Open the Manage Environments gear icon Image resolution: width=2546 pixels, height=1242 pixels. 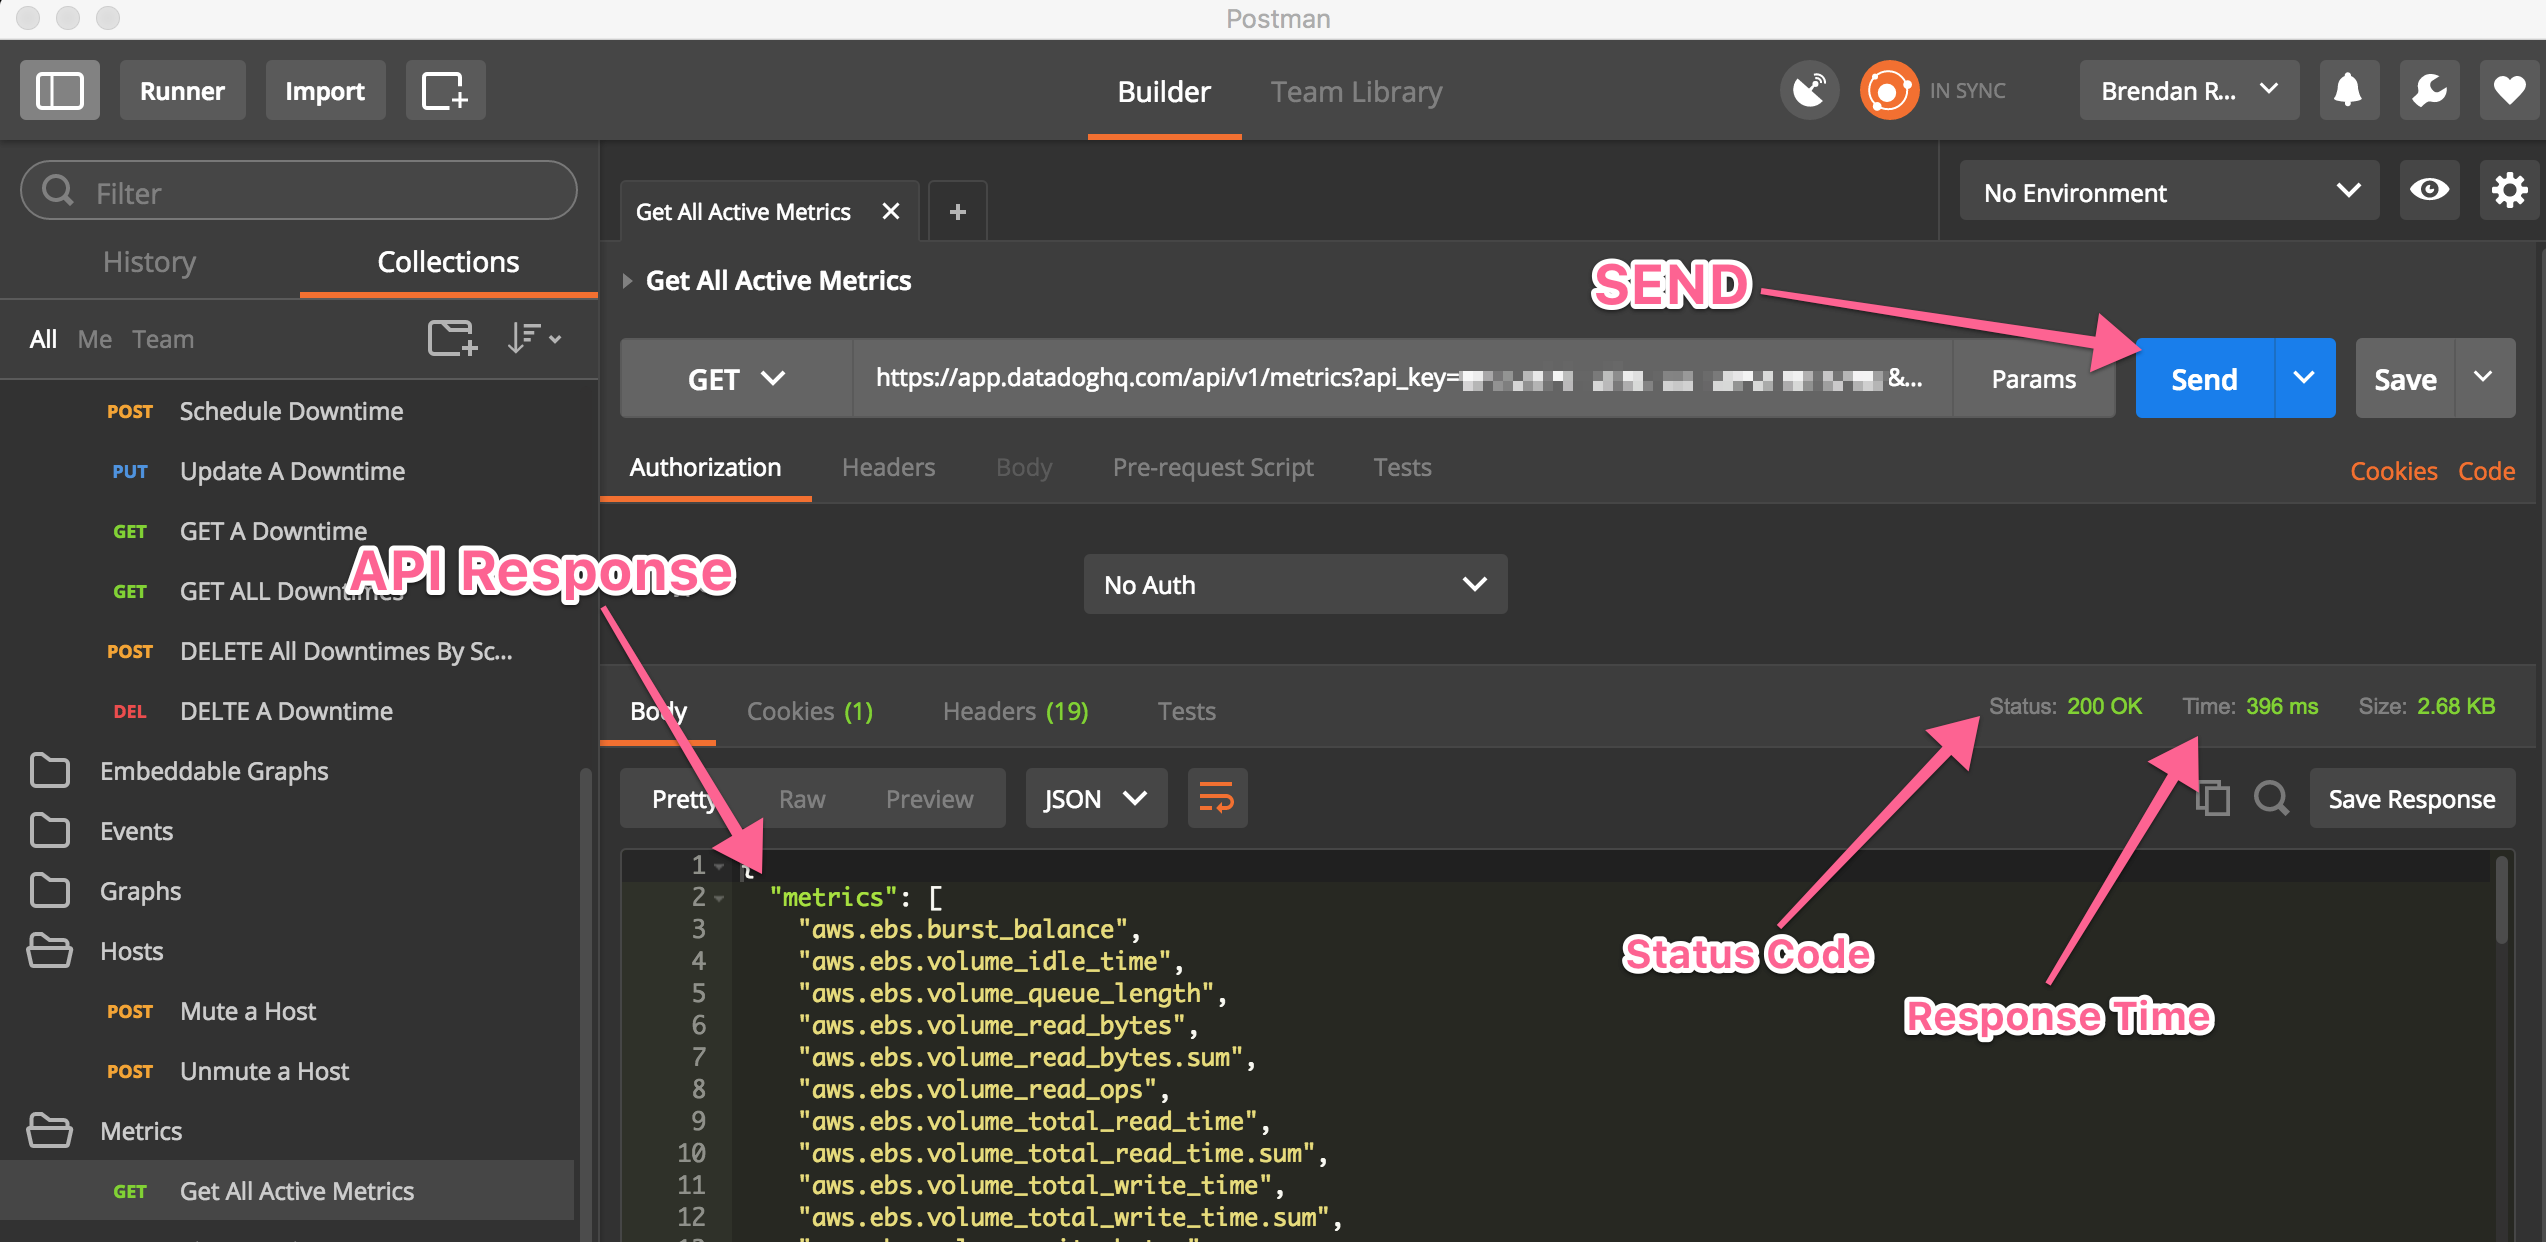coord(2509,190)
